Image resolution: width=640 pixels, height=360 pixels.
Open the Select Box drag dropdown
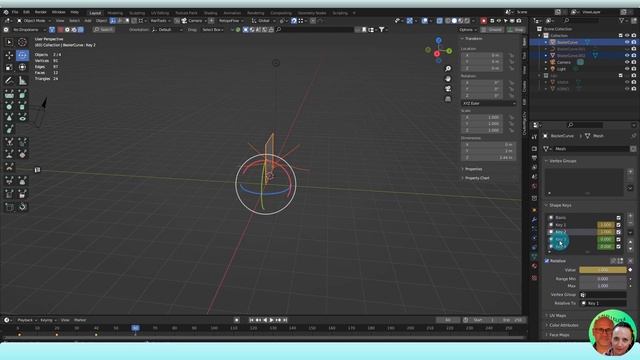pyautogui.click(x=213, y=30)
